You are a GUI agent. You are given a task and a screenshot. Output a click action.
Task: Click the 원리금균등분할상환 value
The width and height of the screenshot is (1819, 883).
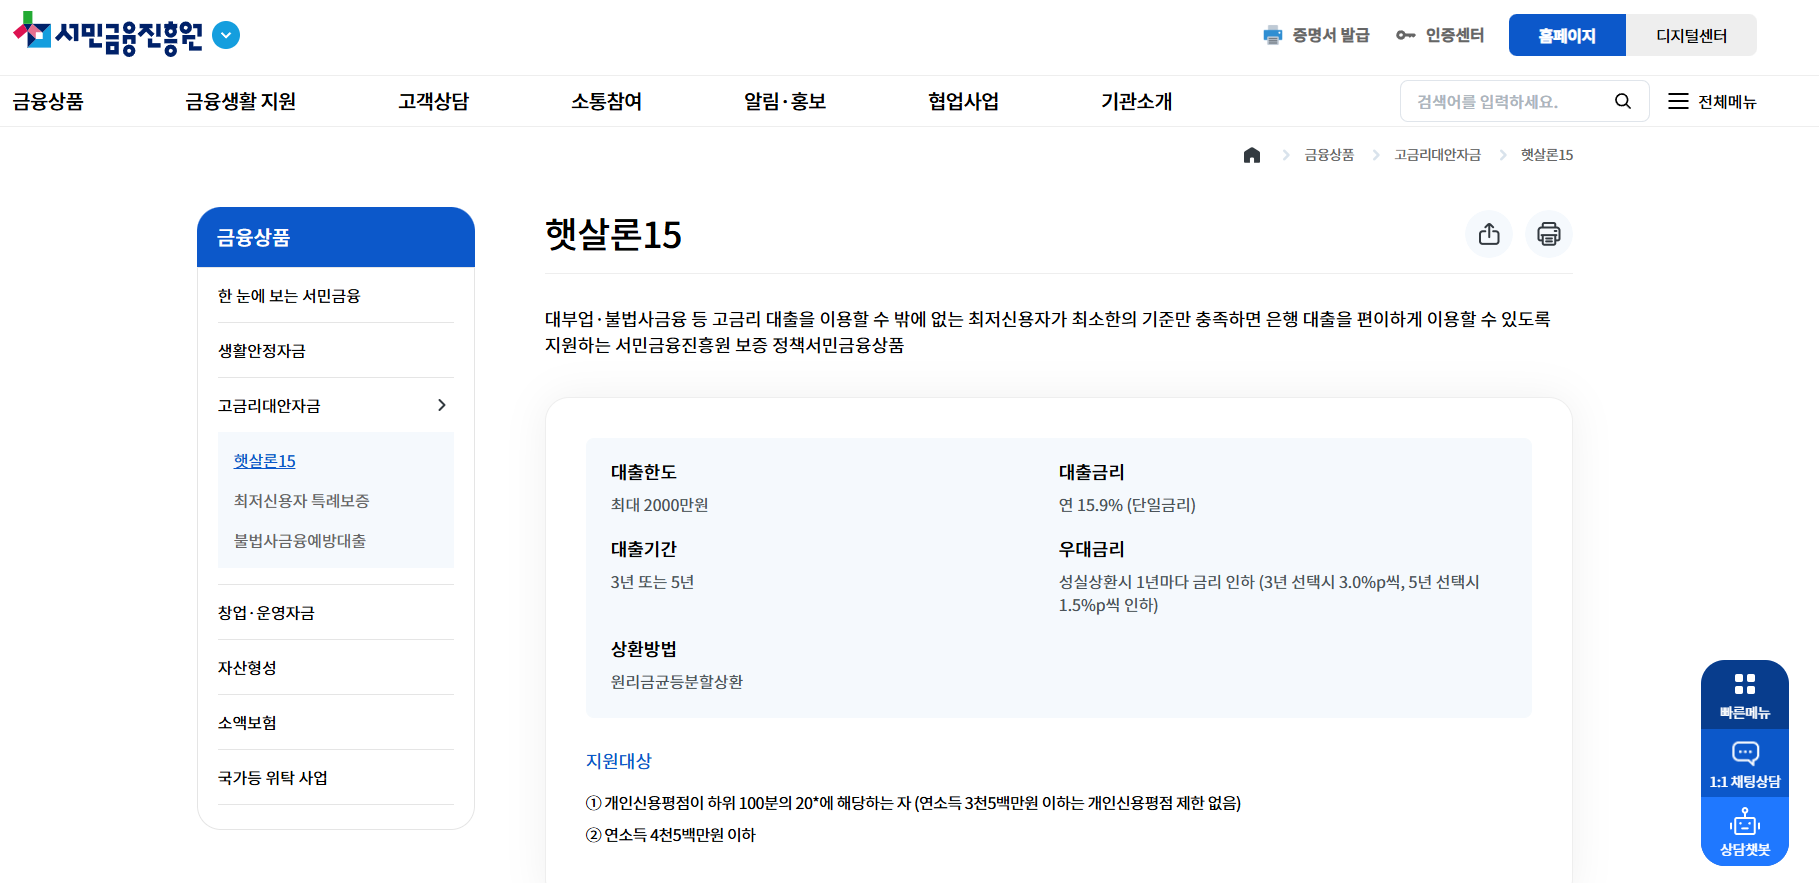pos(677,682)
